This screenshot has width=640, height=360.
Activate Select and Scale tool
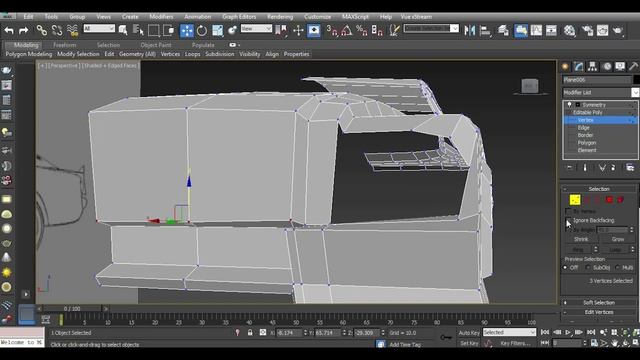(217, 31)
